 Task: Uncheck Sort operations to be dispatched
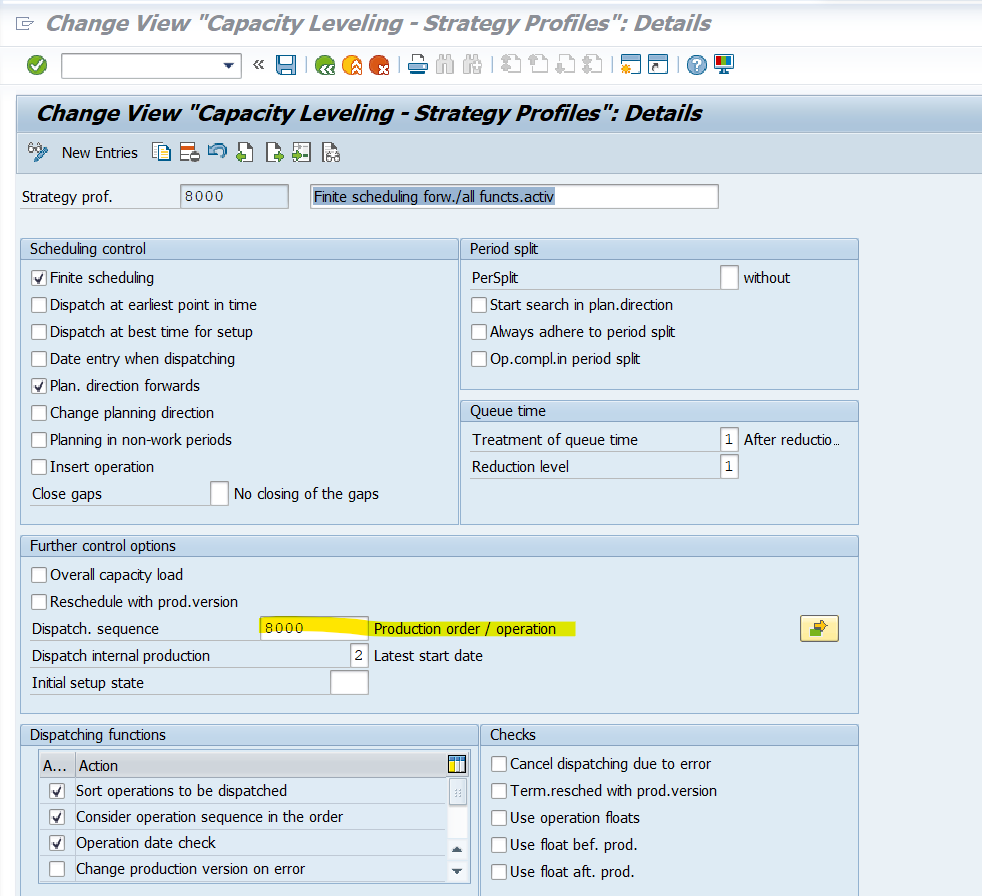point(57,791)
